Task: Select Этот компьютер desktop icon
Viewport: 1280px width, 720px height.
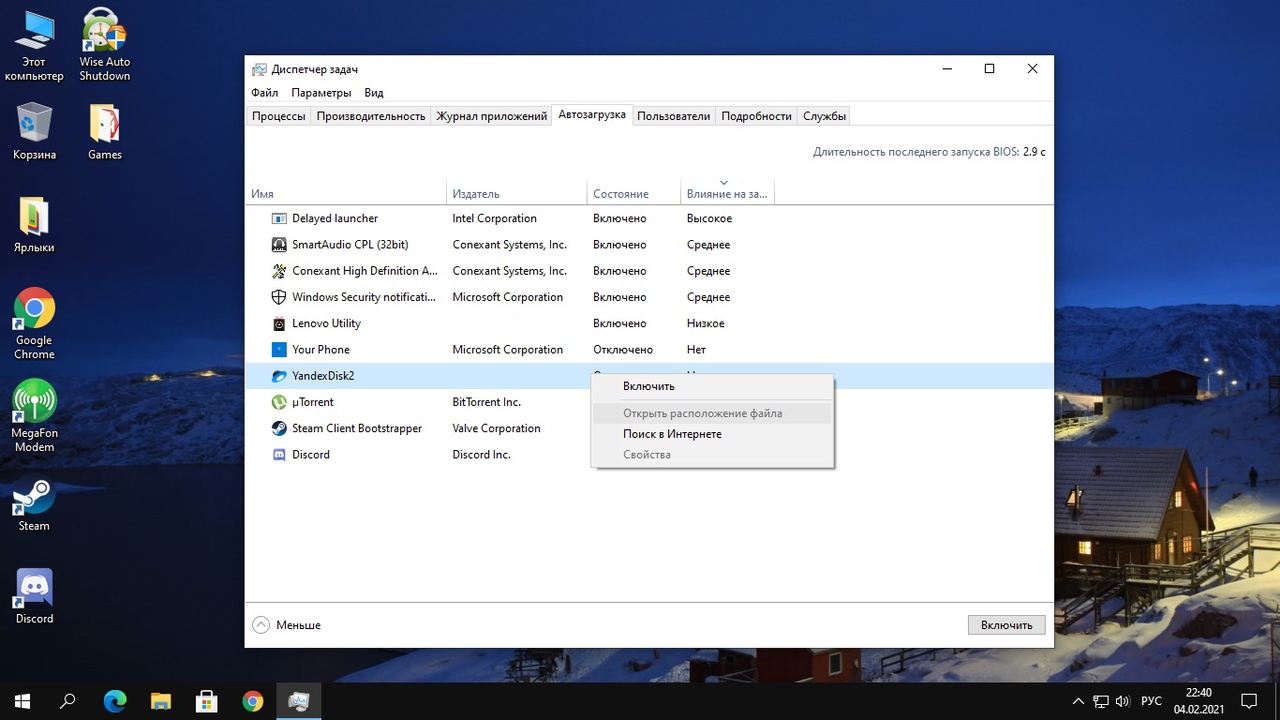Action: pyautogui.click(x=34, y=46)
